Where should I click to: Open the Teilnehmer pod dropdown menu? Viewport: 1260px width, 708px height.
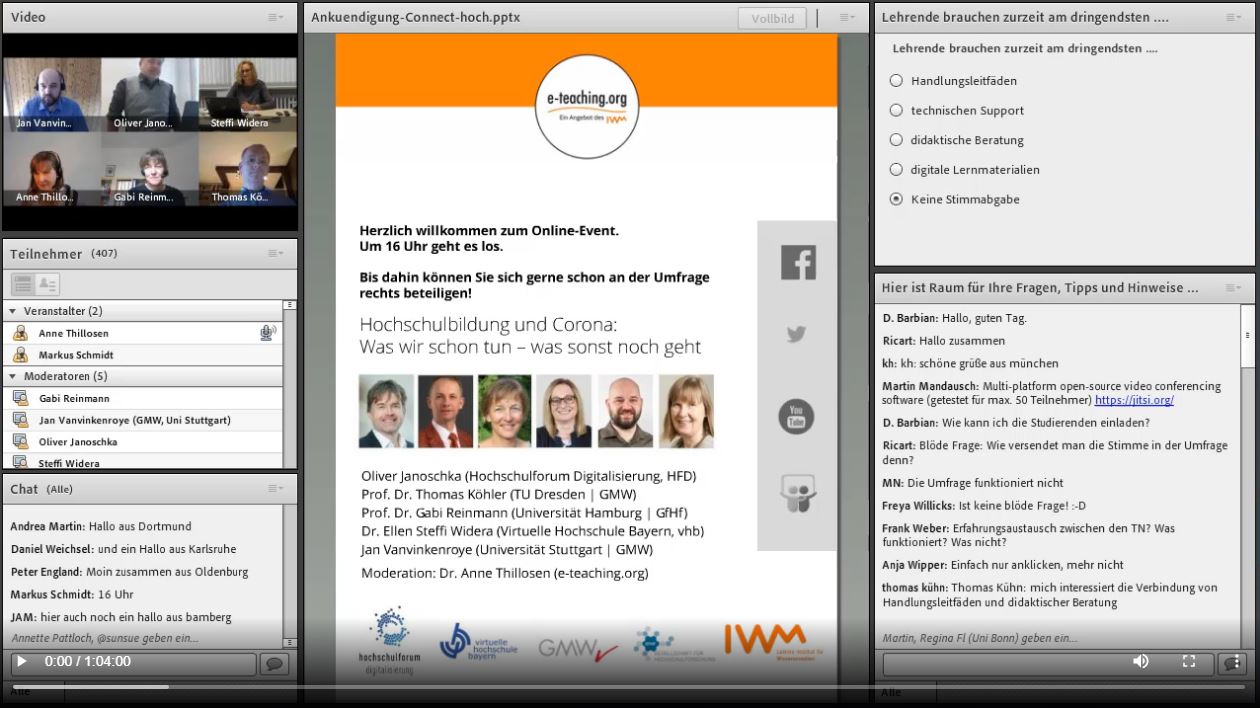click(x=276, y=254)
